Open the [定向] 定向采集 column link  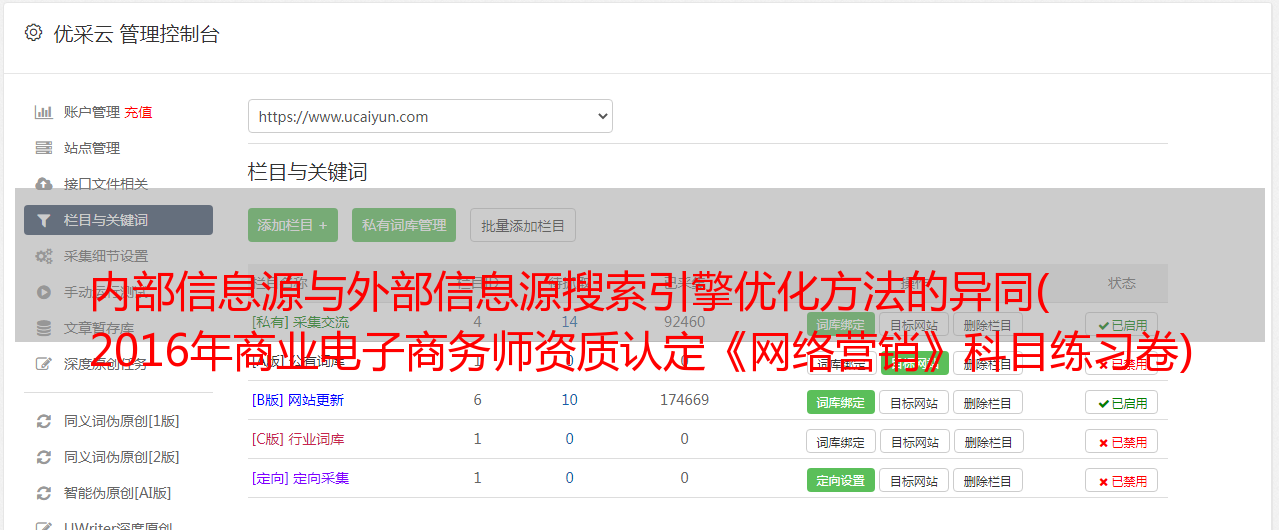point(300,478)
